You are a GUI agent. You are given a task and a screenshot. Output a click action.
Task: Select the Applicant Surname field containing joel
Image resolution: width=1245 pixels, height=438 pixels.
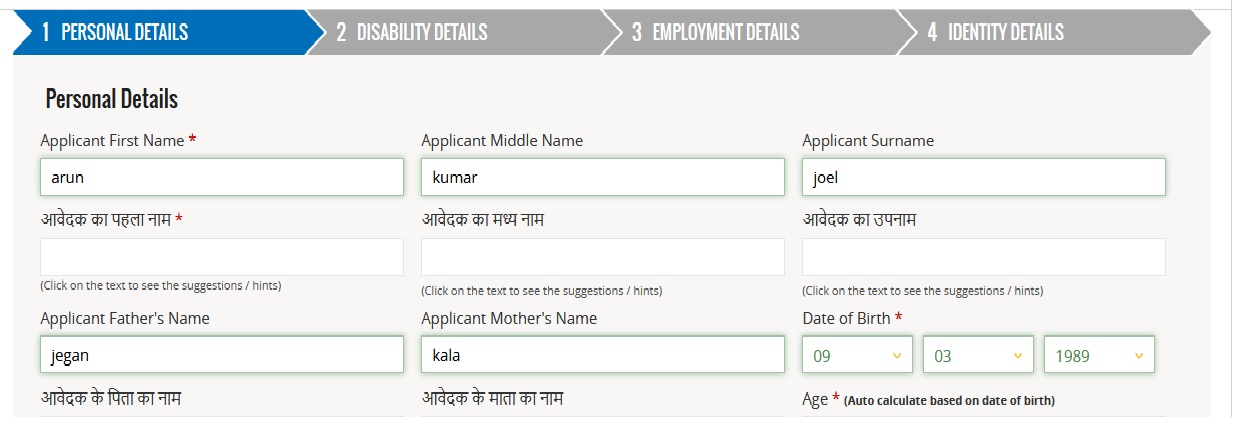click(983, 178)
